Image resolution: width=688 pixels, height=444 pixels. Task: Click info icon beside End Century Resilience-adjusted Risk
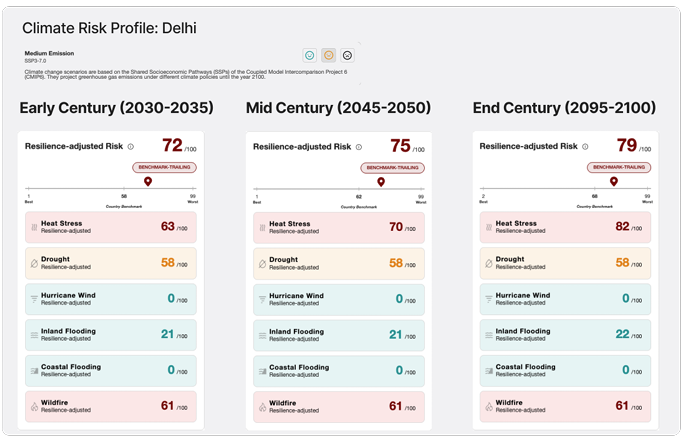tap(585, 147)
